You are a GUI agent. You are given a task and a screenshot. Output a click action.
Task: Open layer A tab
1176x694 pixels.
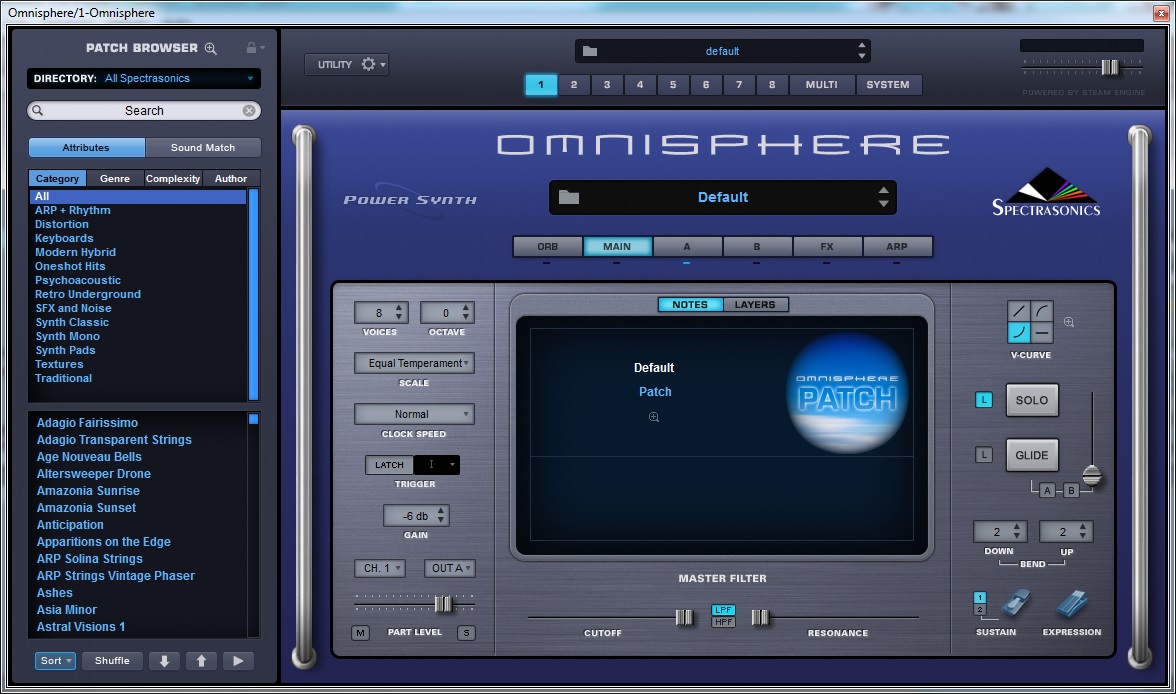[687, 247]
